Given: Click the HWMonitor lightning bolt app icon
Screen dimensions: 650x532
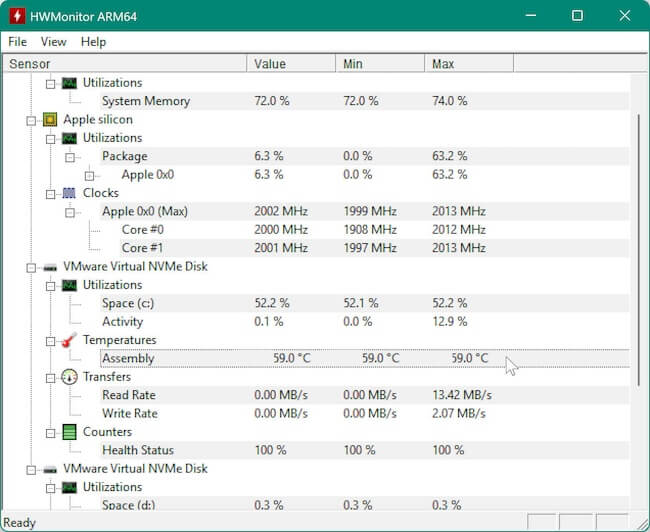Looking at the screenshot, I should tap(17, 16).
